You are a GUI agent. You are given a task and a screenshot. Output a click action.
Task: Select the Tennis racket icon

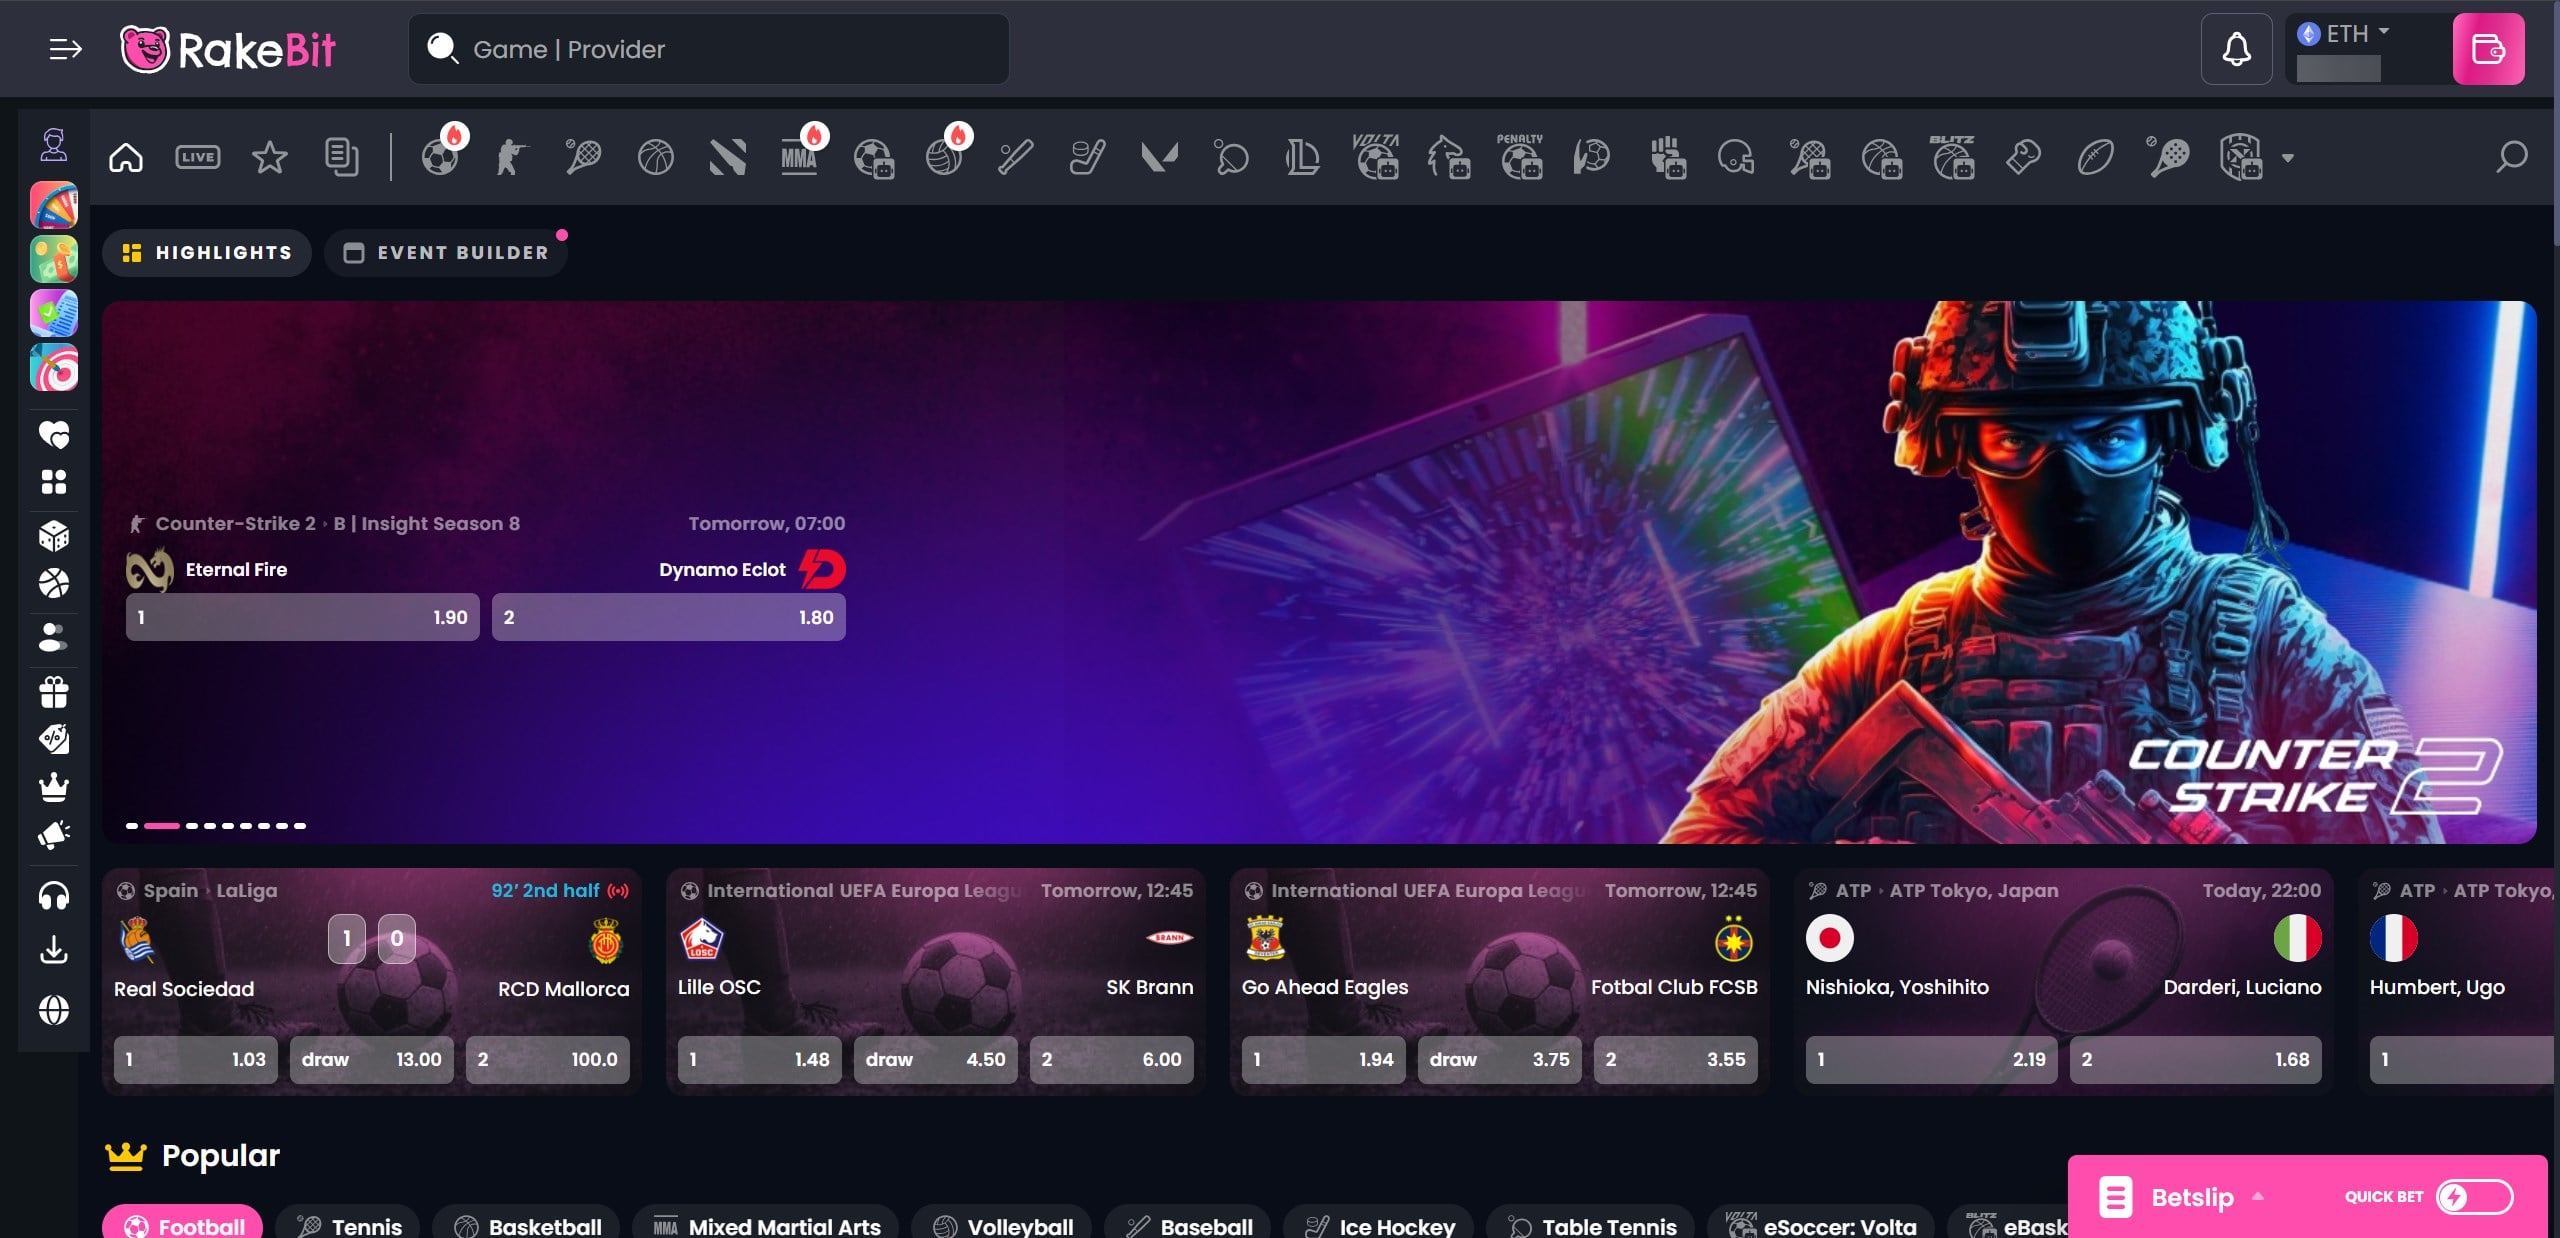[583, 157]
